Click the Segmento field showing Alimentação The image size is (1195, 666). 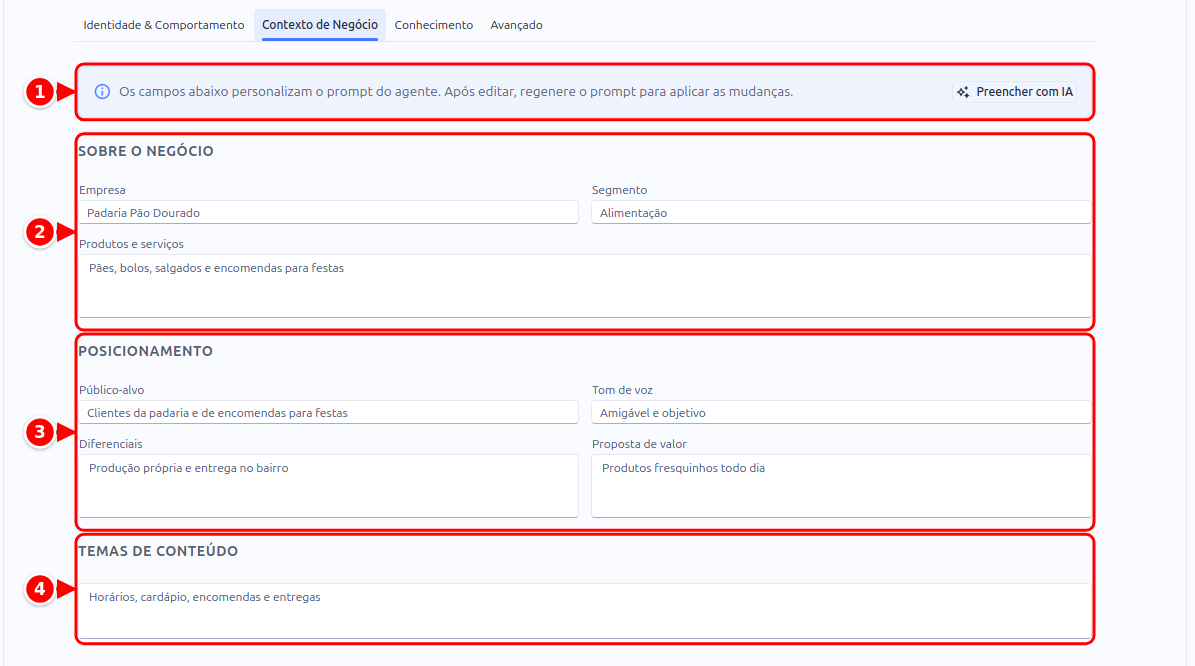pos(841,213)
